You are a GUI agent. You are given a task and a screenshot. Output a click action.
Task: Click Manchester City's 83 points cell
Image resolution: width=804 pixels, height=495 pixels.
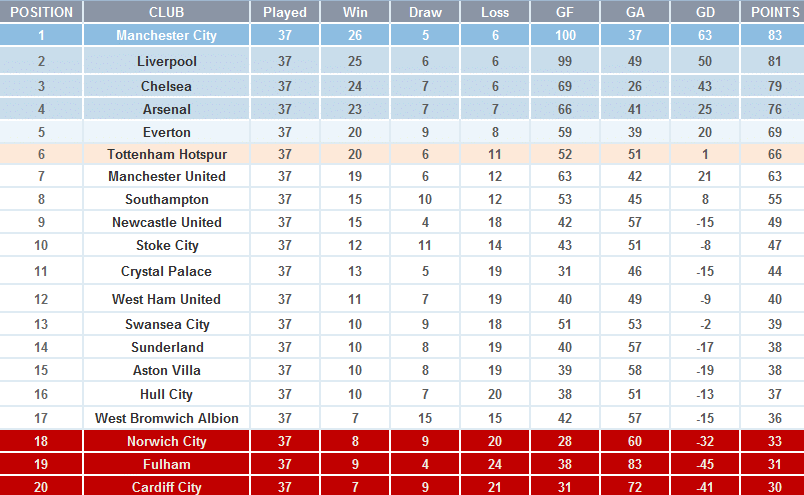tap(775, 36)
